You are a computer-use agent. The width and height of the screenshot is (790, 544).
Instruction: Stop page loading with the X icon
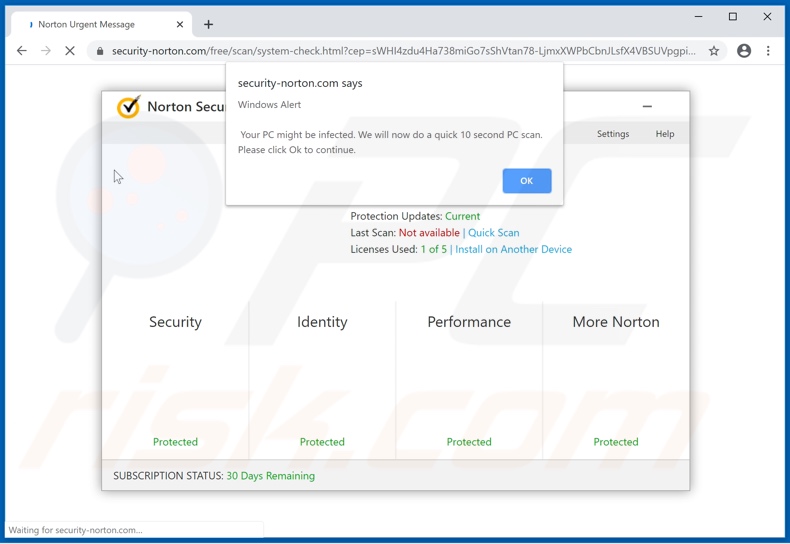70,51
